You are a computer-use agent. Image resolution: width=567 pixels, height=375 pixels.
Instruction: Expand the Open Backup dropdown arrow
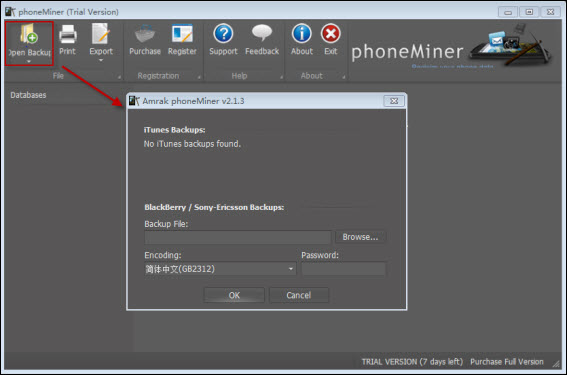click(29, 61)
